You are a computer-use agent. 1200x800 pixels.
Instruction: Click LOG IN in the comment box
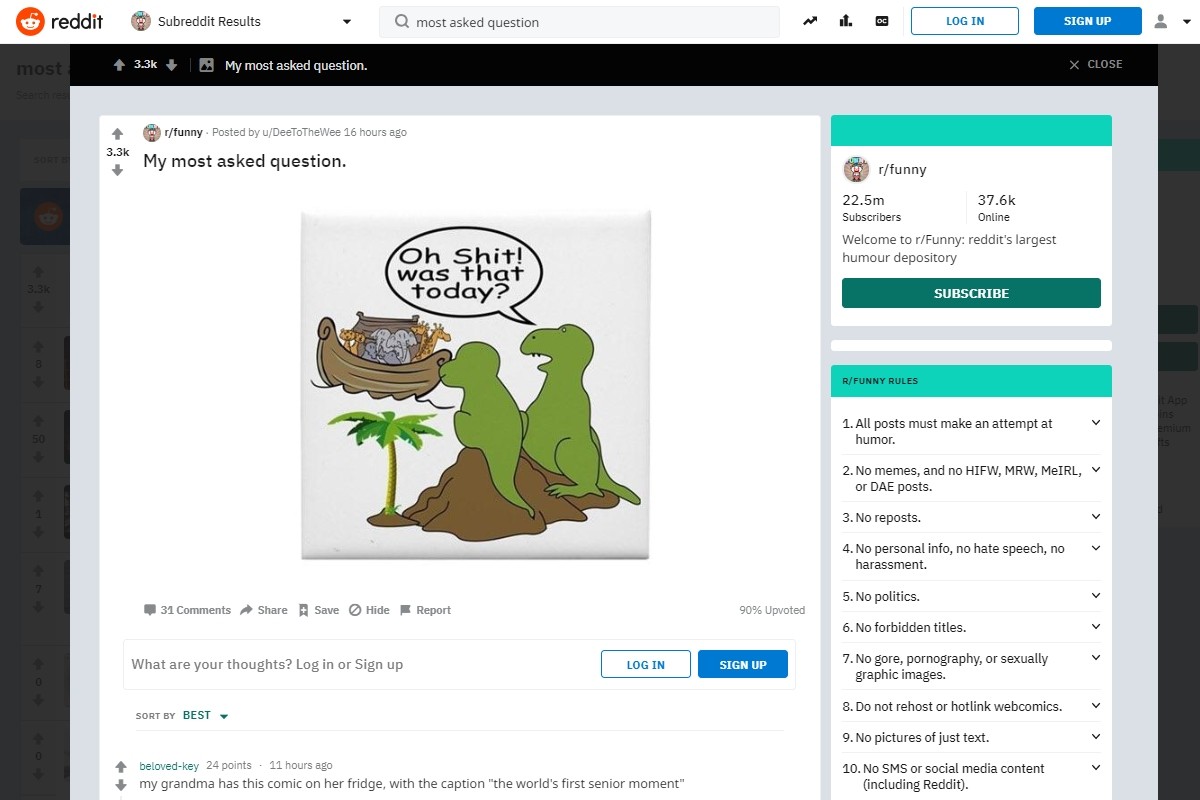coord(646,665)
